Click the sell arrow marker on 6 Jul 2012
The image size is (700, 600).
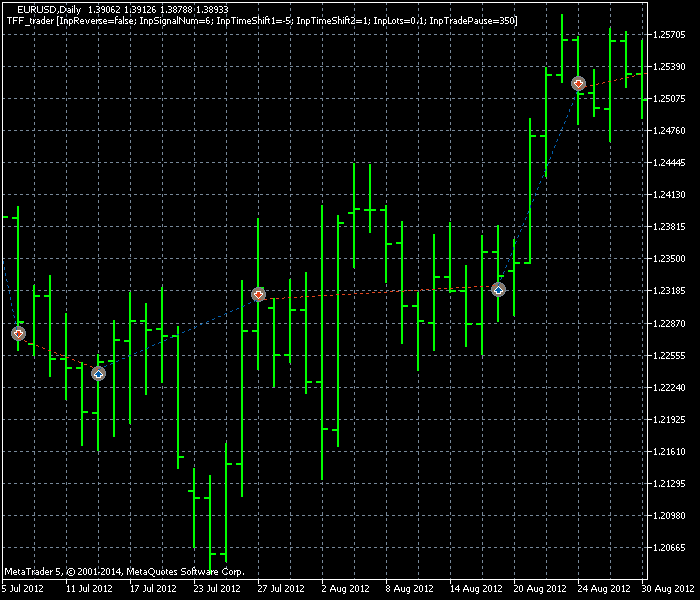point(18,333)
